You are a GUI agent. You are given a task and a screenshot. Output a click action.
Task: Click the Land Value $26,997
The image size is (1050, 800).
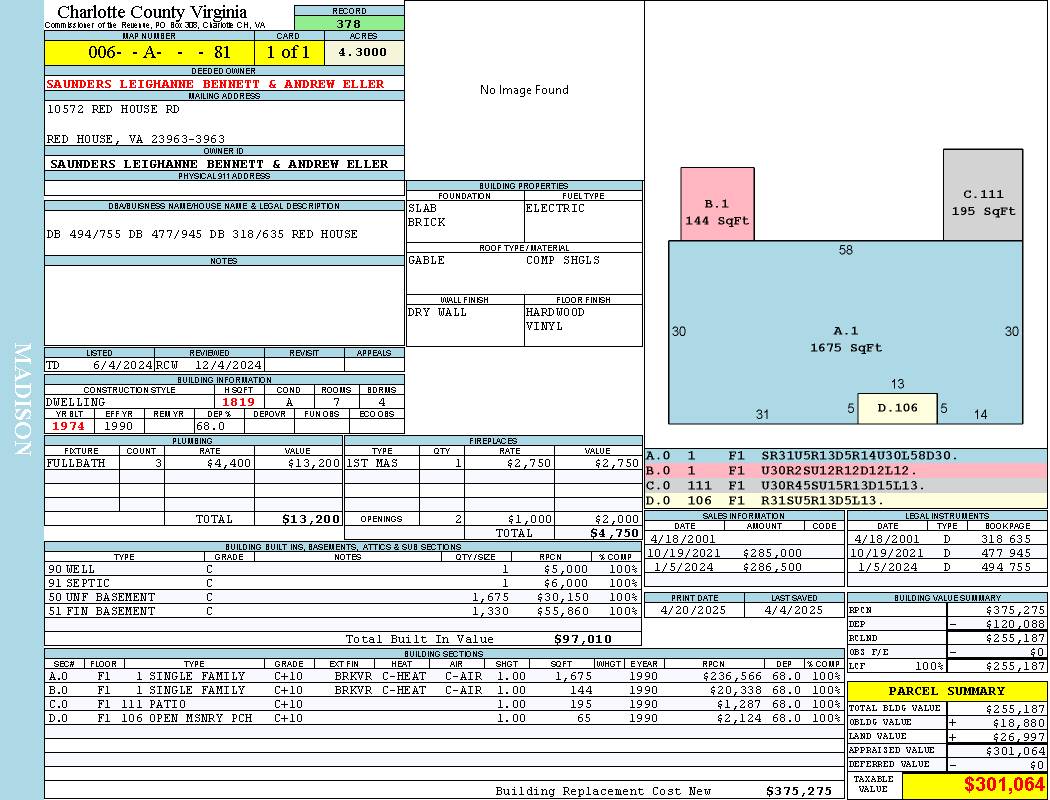pos(1019,737)
